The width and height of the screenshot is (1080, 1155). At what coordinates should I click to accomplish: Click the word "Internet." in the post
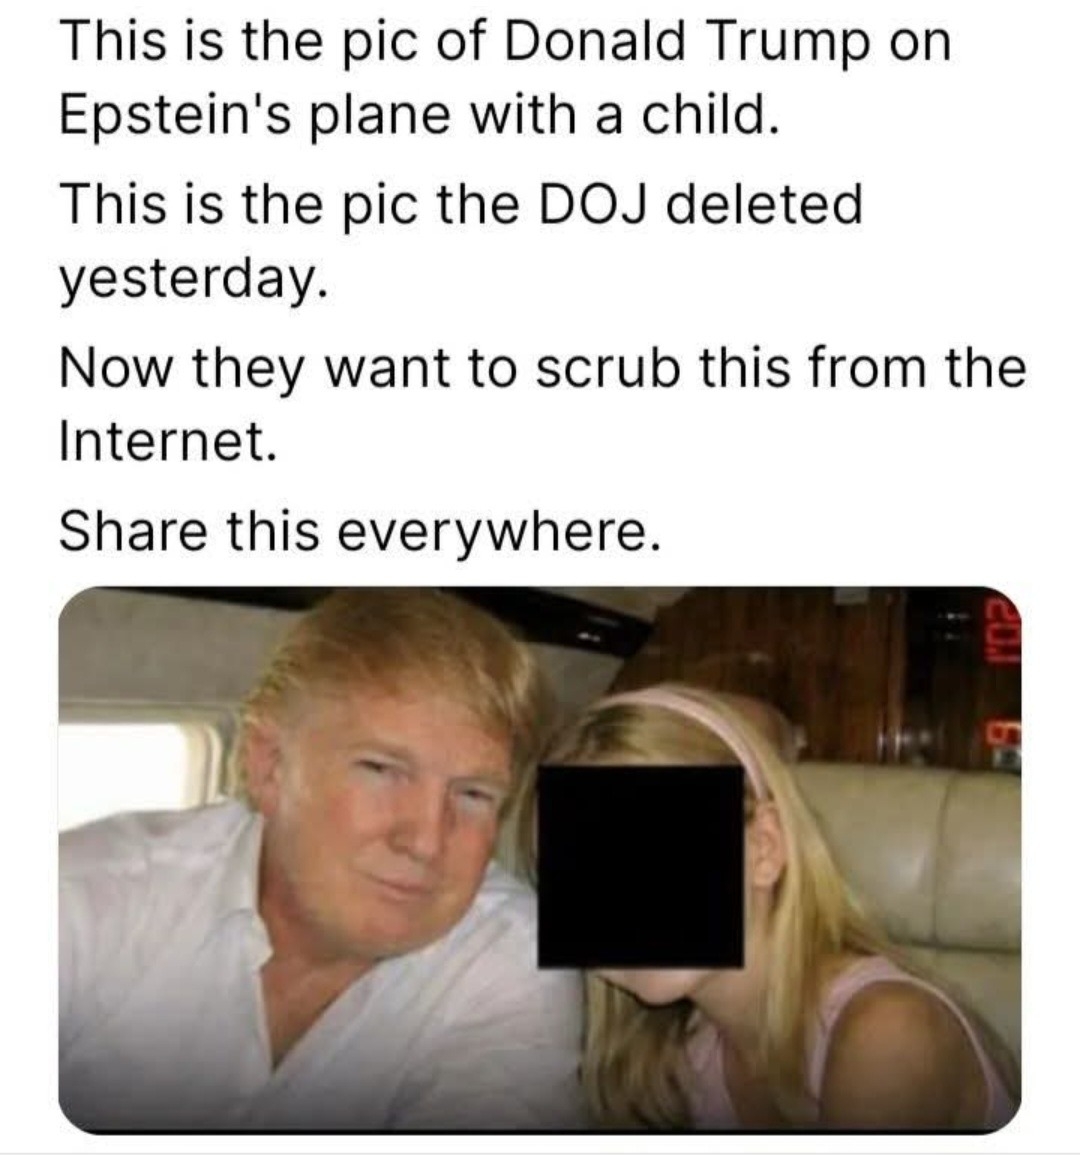(x=168, y=440)
